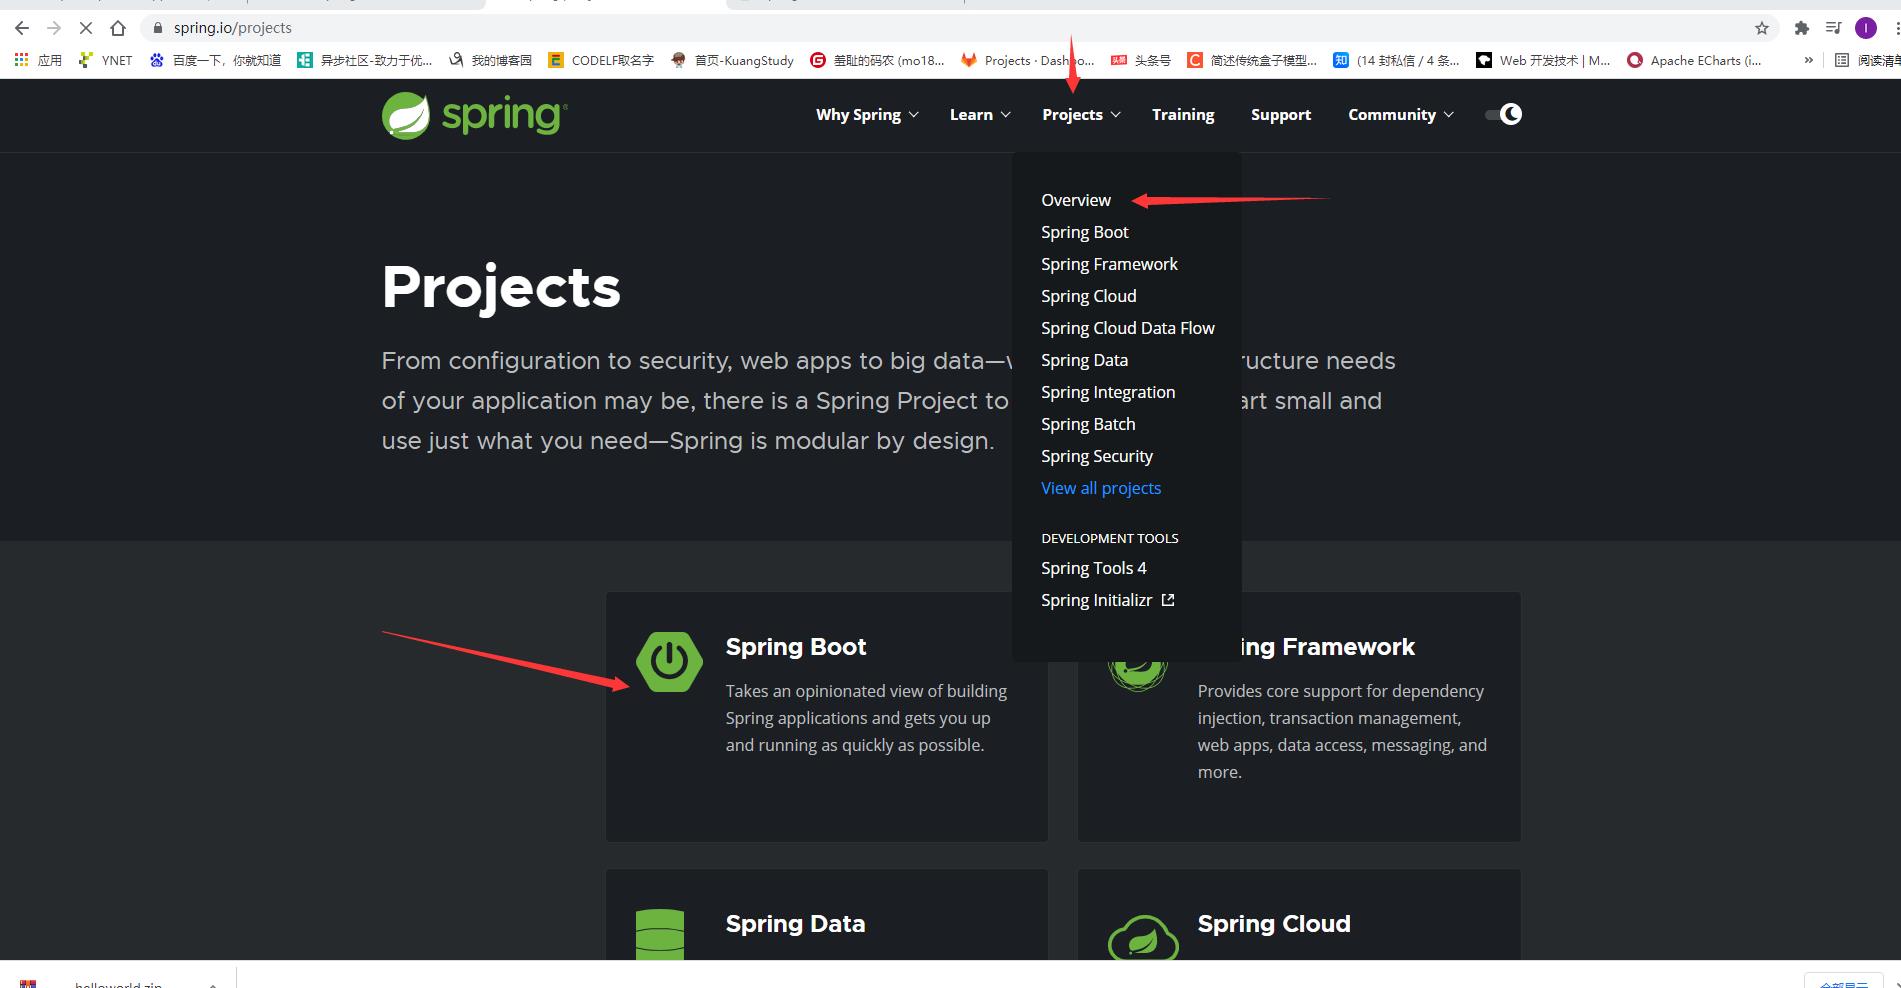Stop page loading with X button
The width and height of the screenshot is (1901, 988).
(x=86, y=28)
